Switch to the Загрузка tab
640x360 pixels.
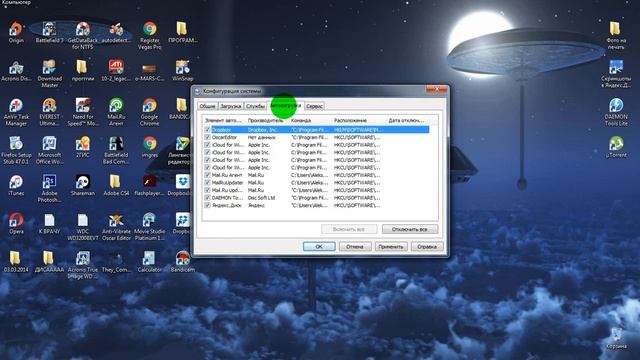tap(231, 106)
